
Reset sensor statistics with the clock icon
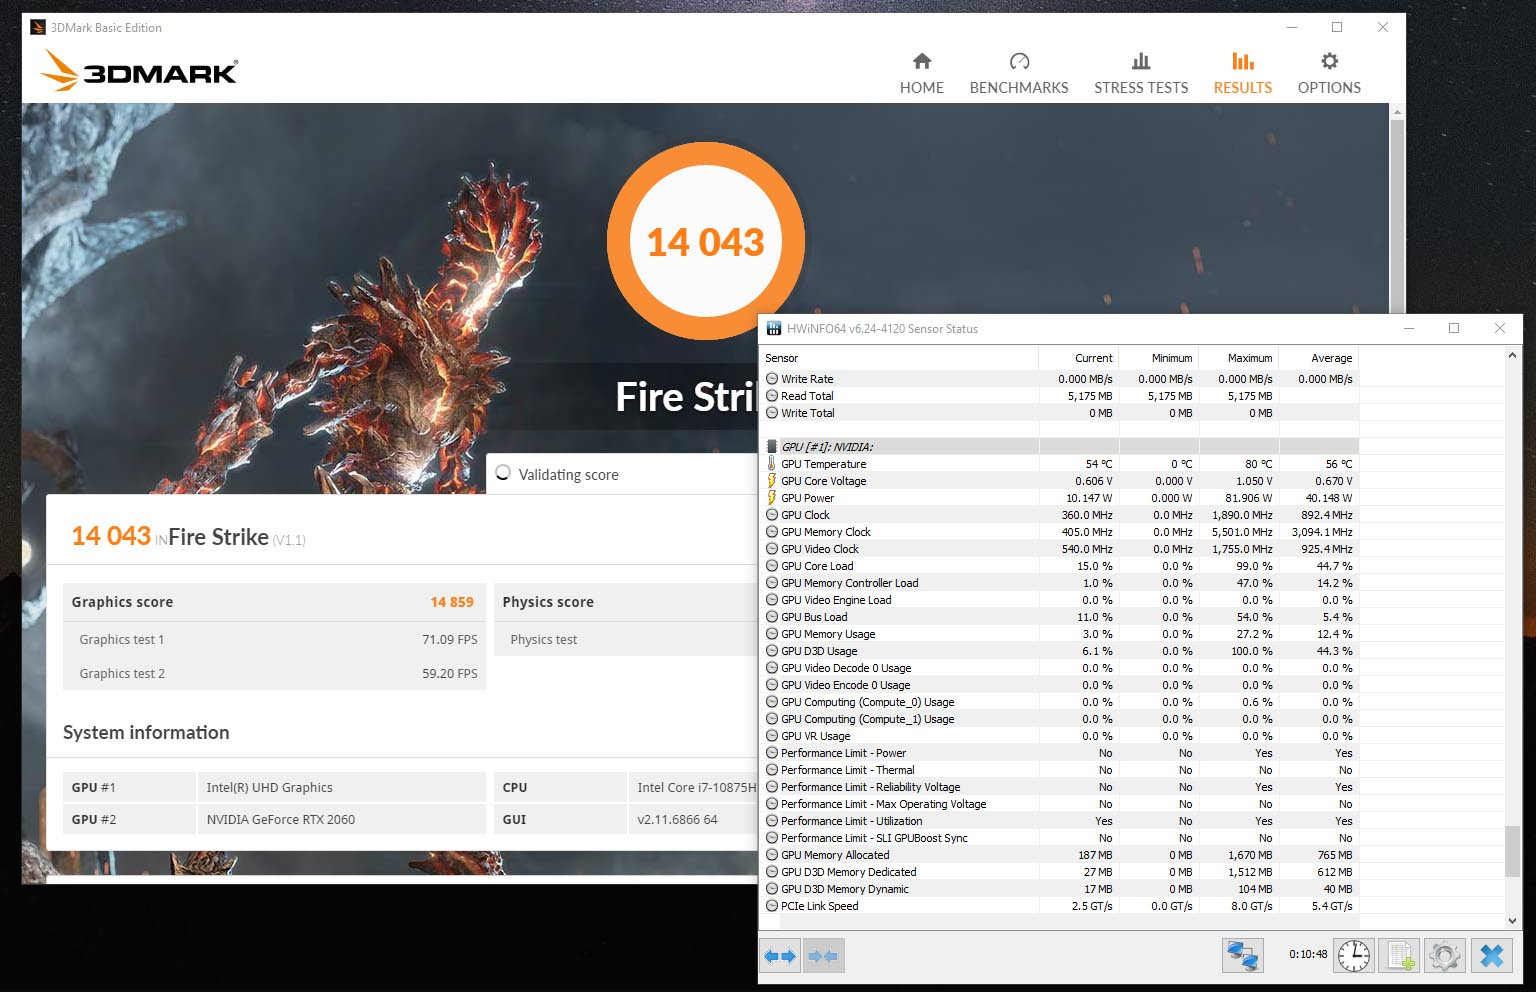pos(1354,955)
